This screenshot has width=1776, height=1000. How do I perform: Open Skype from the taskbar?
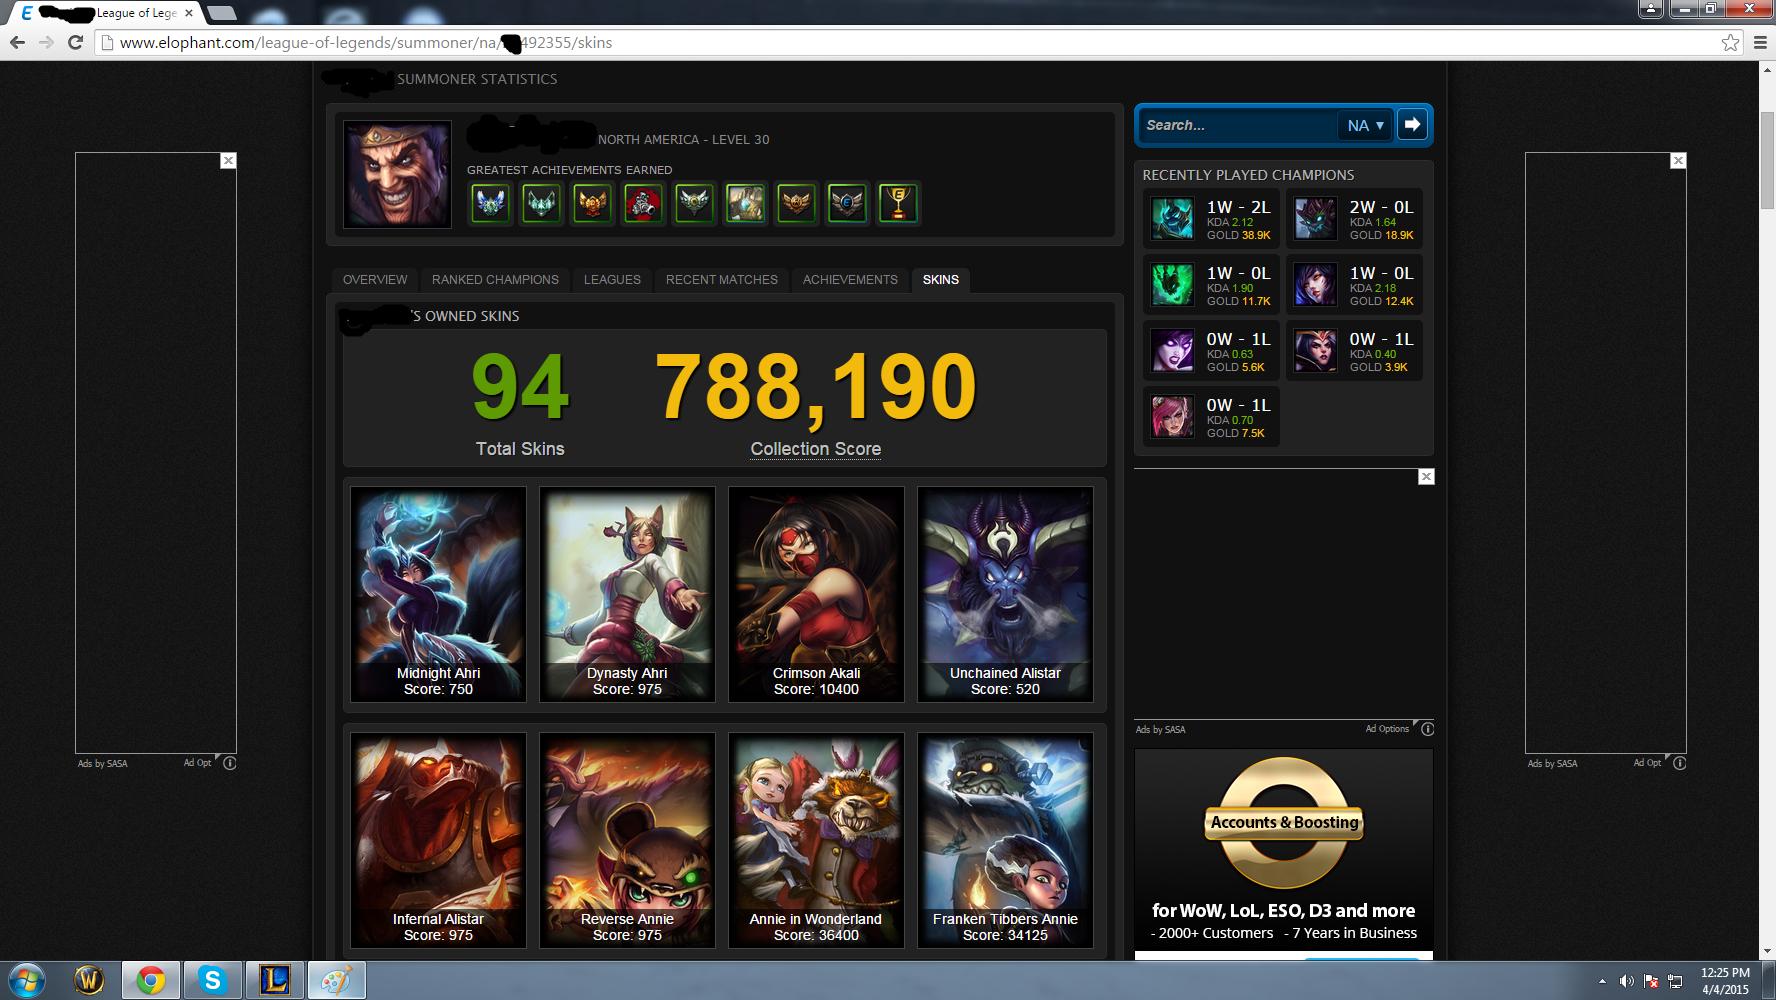[212, 981]
